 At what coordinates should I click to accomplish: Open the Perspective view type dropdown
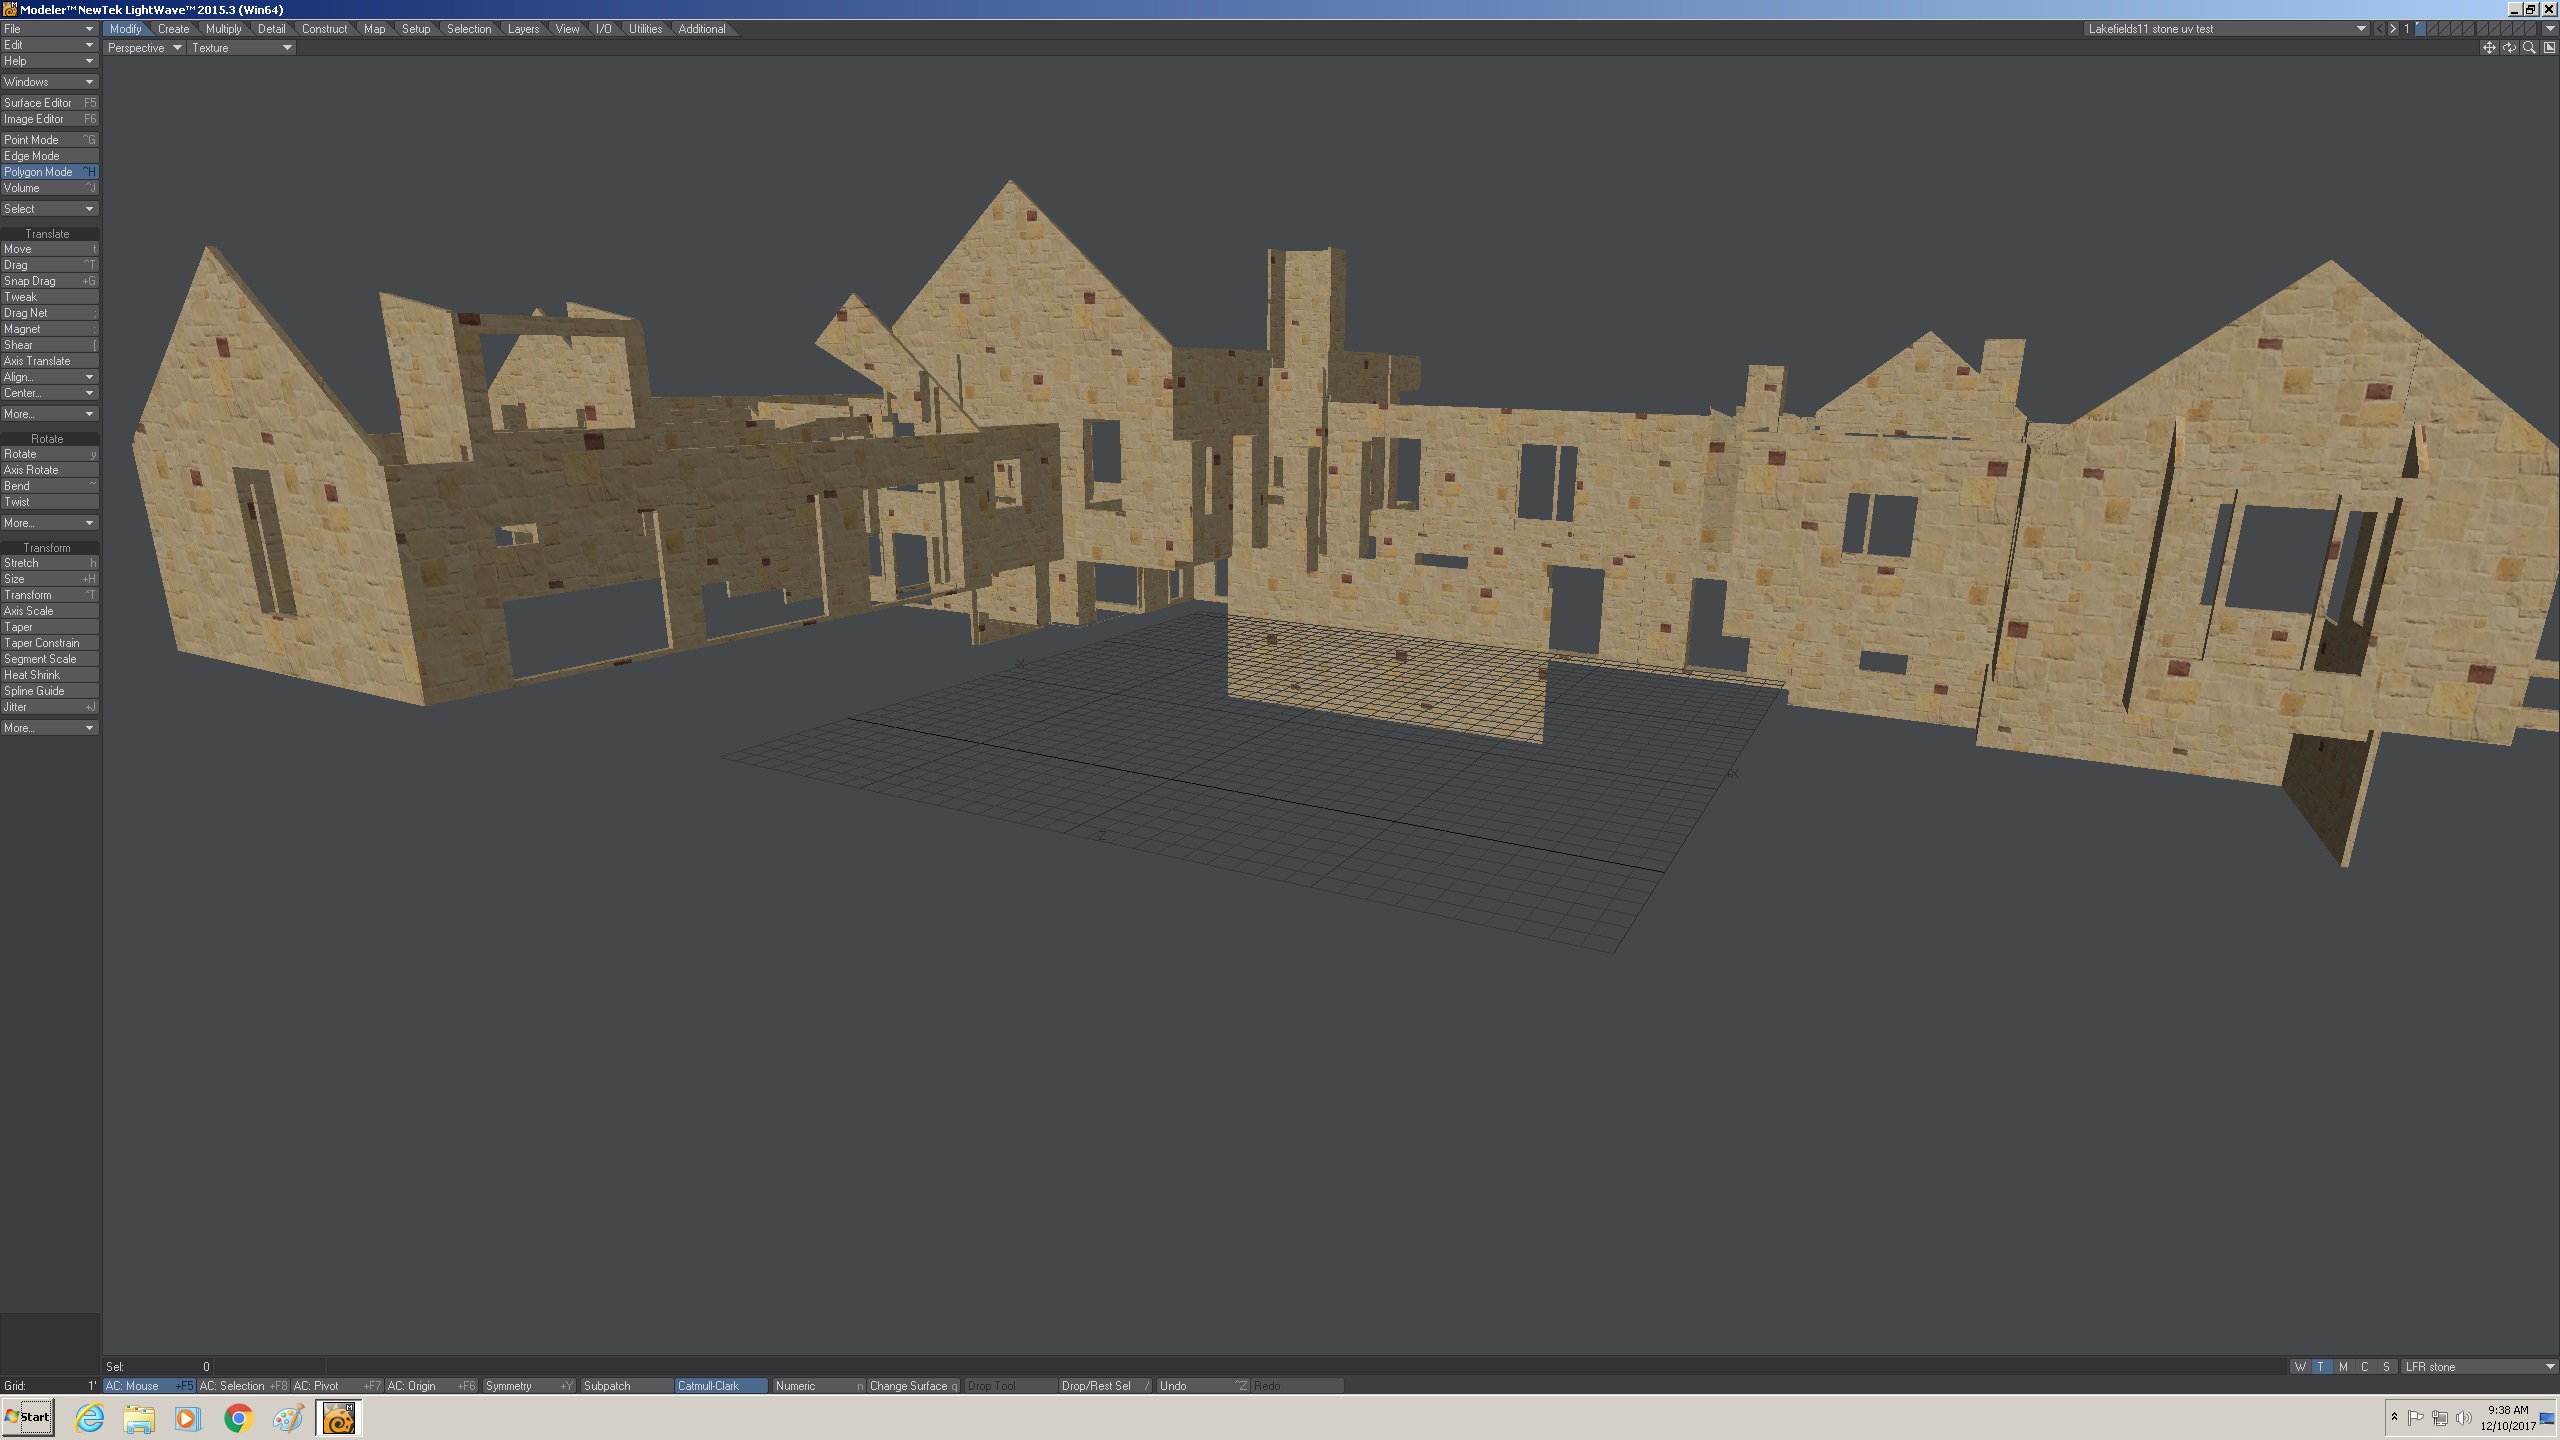pos(145,48)
